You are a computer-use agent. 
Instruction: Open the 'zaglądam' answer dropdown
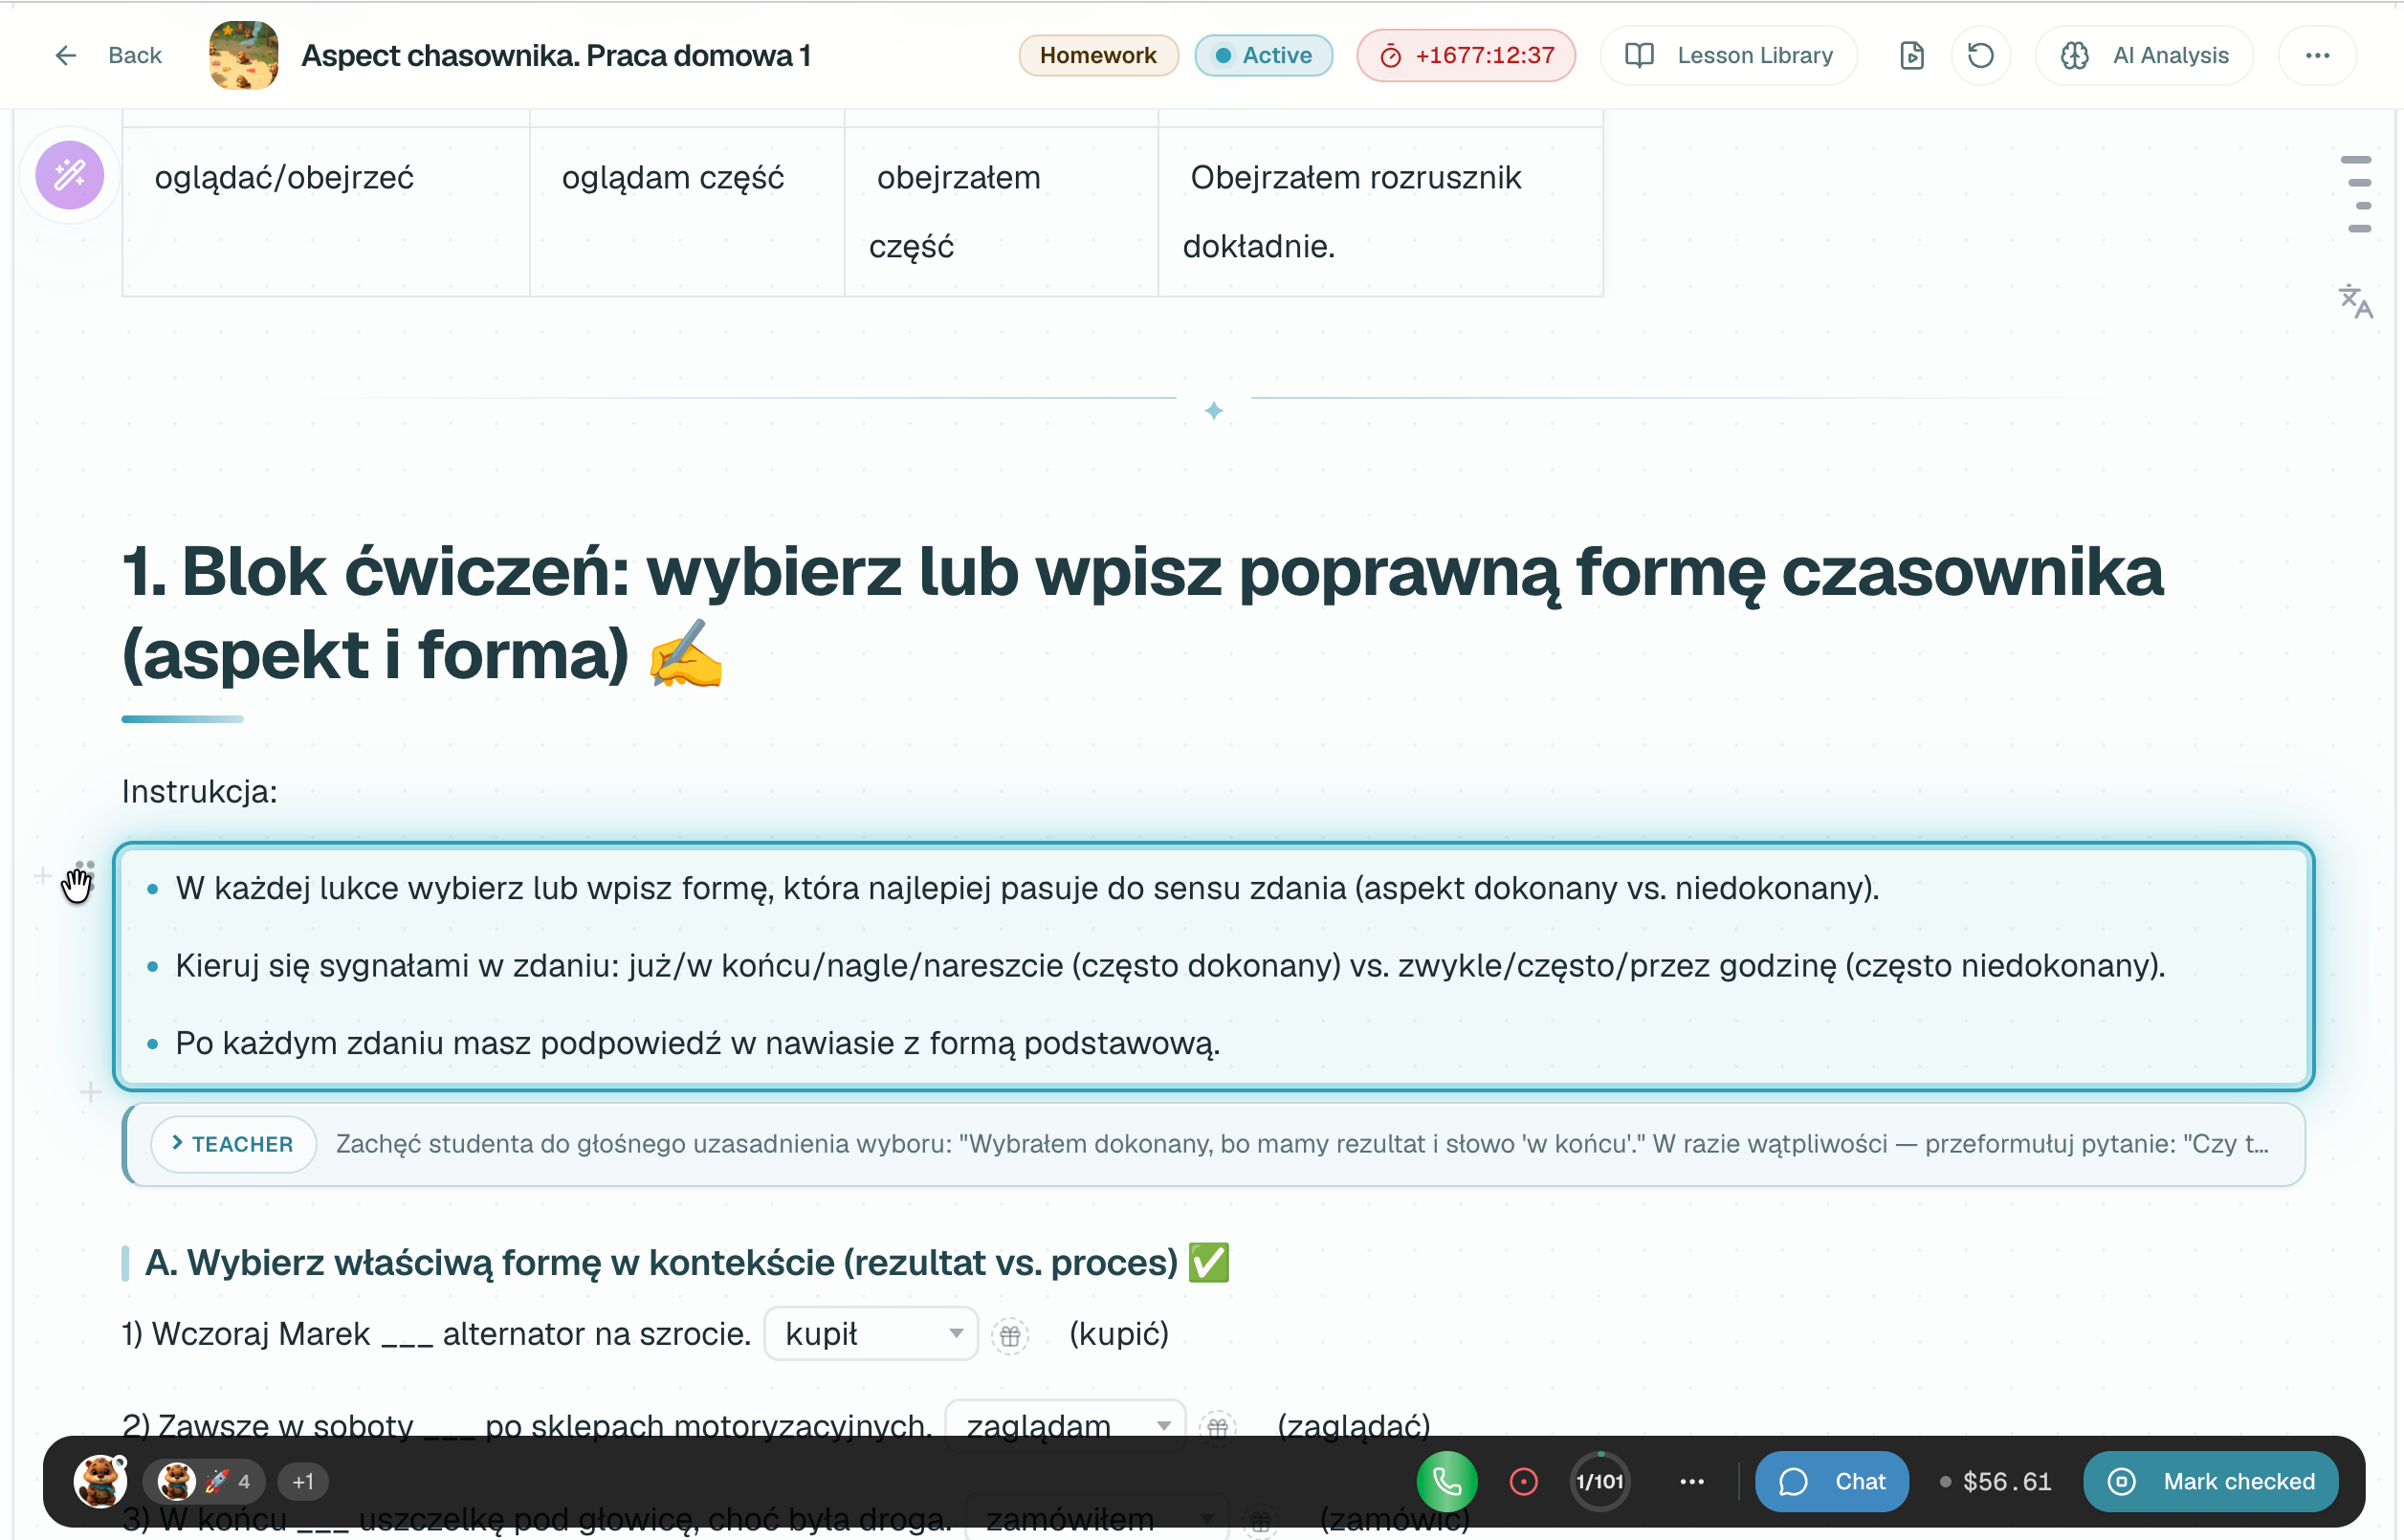(x=1065, y=1425)
